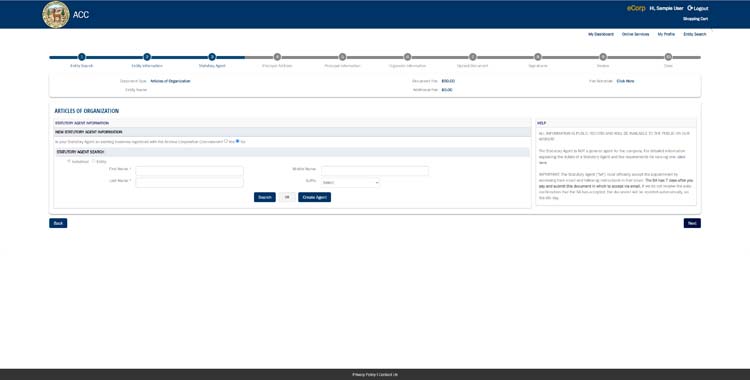Open the Suffix dropdown
This screenshot has width=750, height=380.
point(350,182)
